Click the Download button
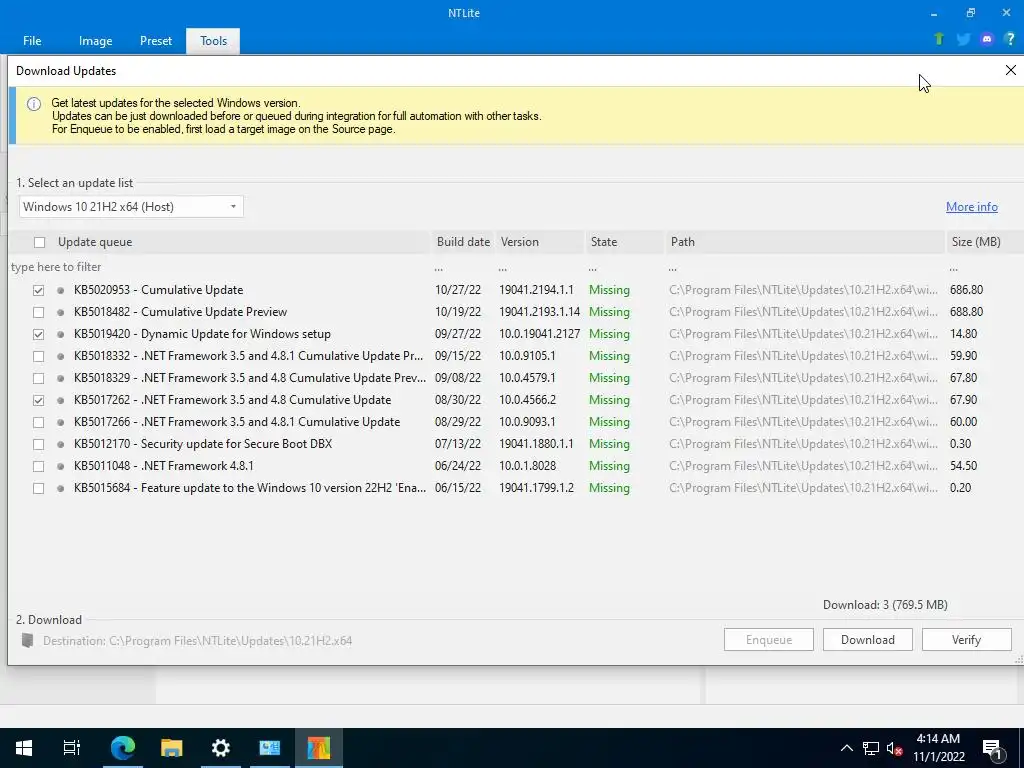1024x768 pixels. (x=867, y=639)
